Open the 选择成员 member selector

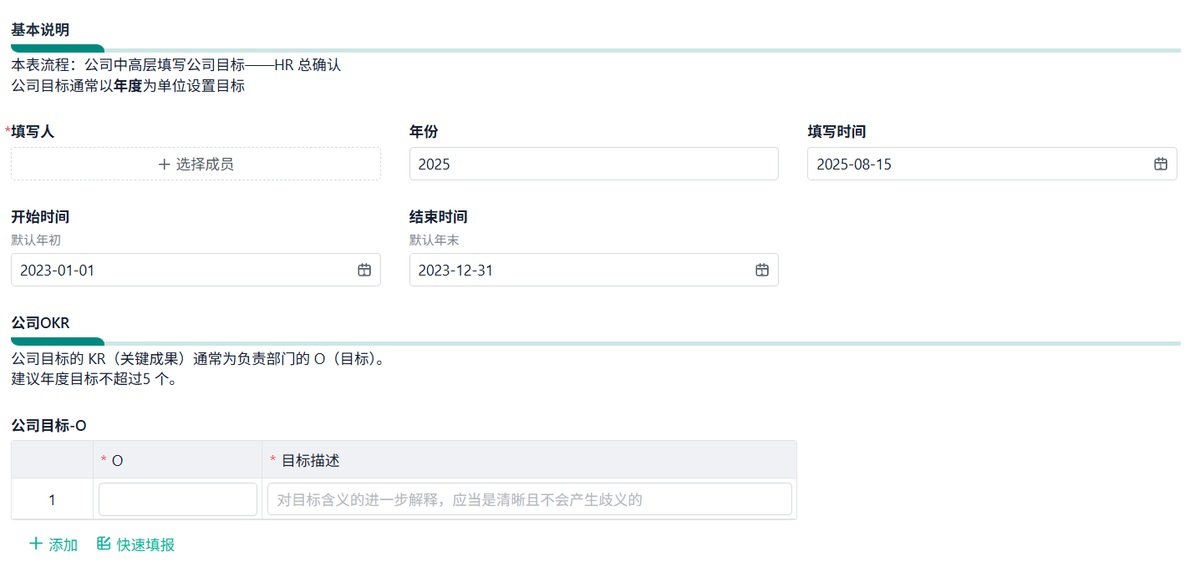click(196, 164)
